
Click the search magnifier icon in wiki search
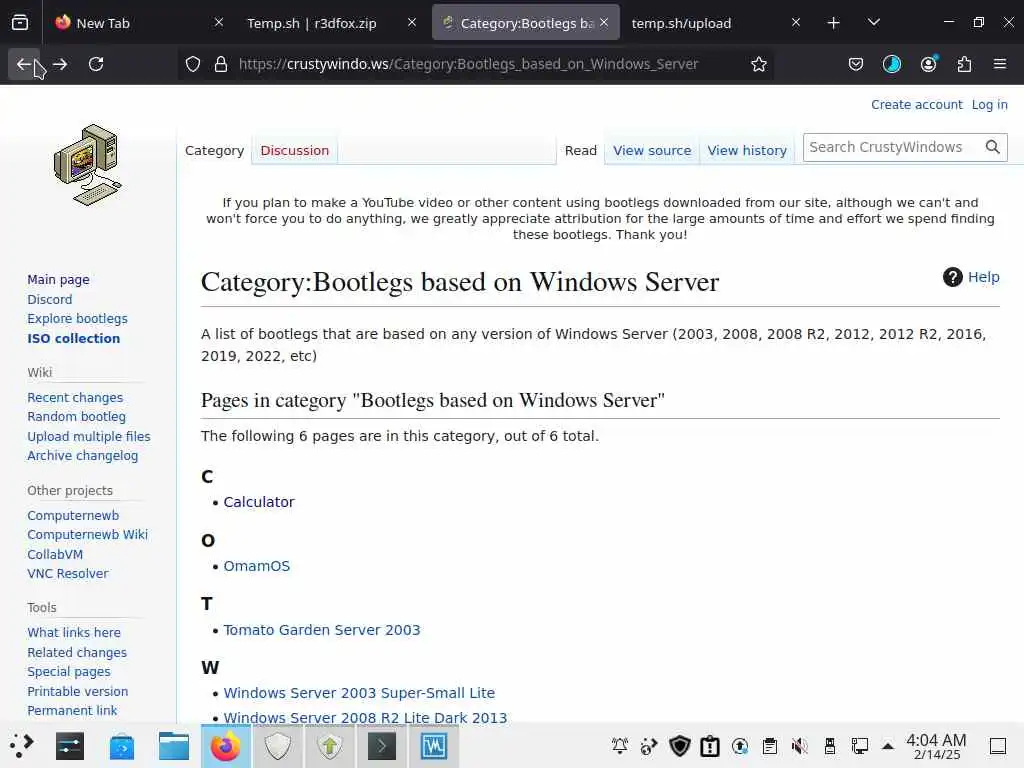pos(993,147)
